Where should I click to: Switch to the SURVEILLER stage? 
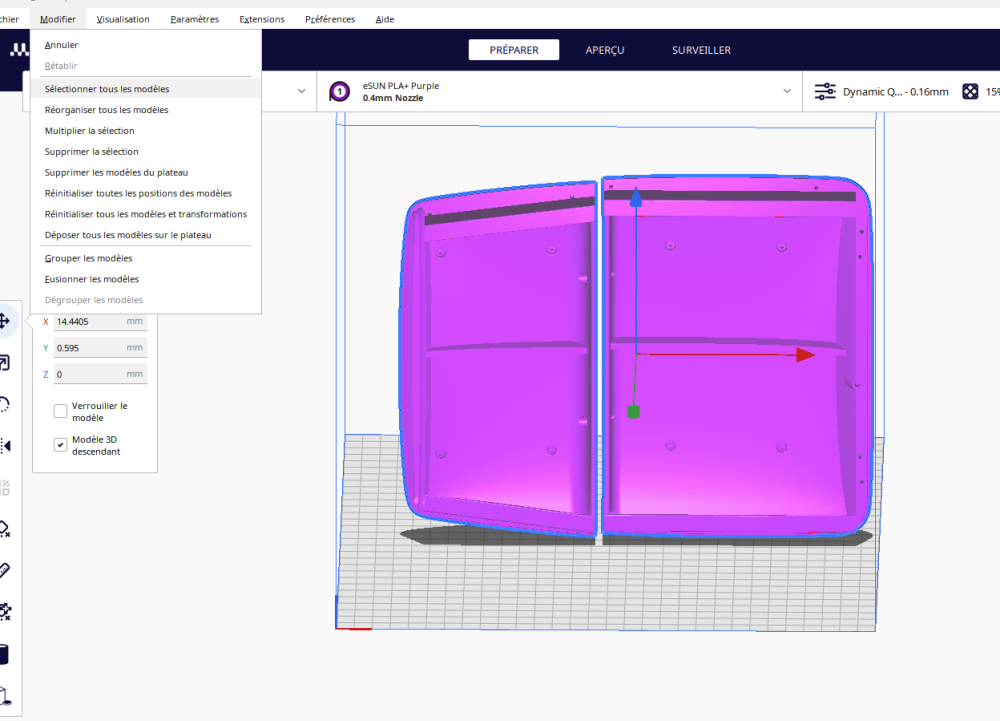[x=702, y=50]
